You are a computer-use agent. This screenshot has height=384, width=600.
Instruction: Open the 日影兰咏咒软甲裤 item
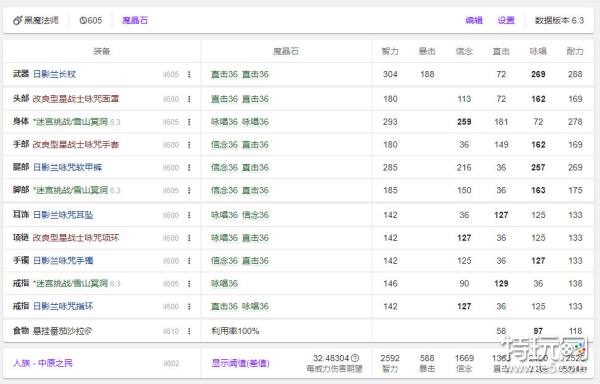pos(67,168)
